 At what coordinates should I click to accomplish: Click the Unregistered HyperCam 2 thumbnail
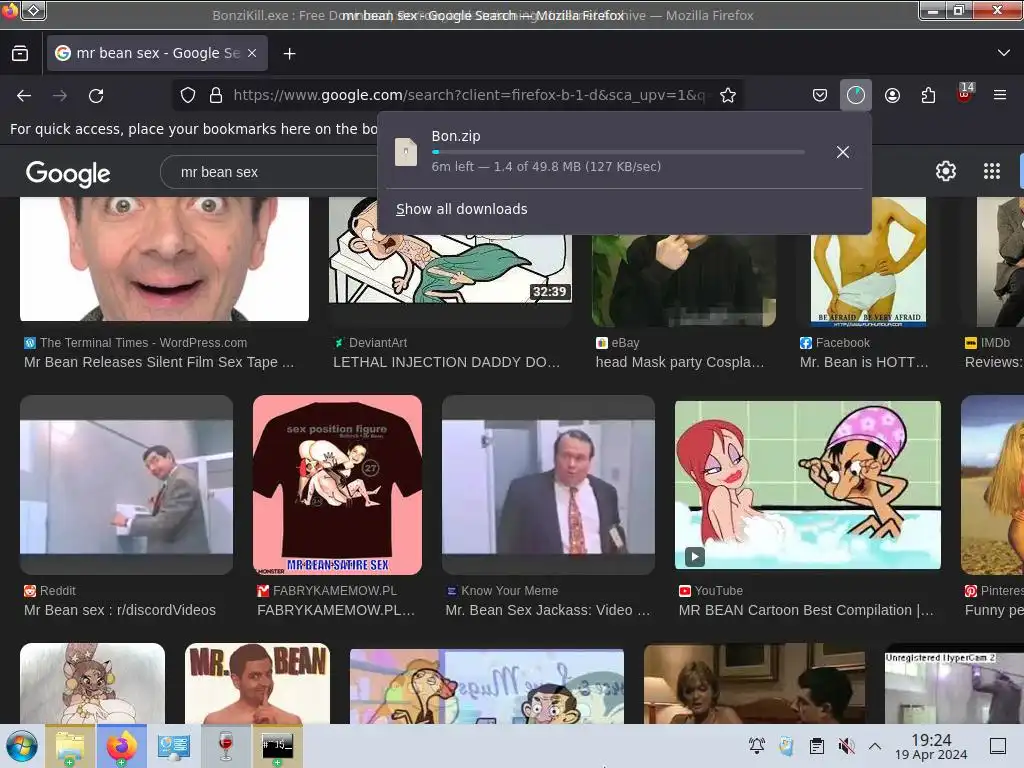click(x=954, y=688)
